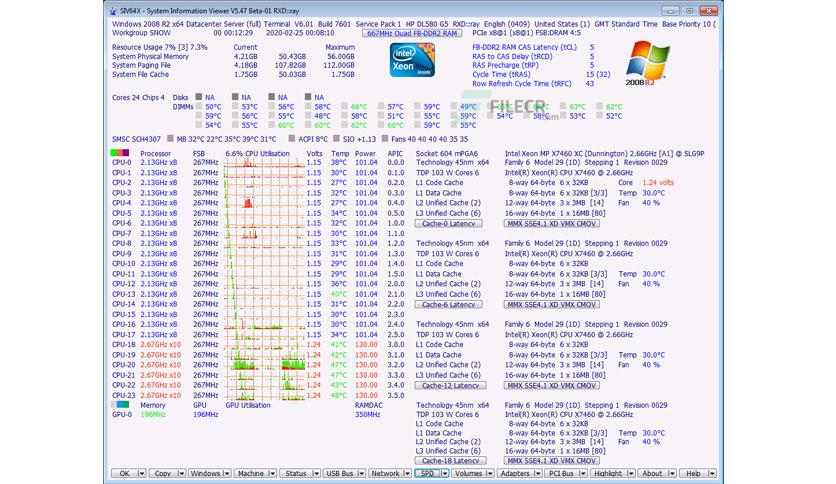The image size is (836, 484).
Task: Toggle the DIMM 50°C sensor box
Action: click(x=199, y=107)
